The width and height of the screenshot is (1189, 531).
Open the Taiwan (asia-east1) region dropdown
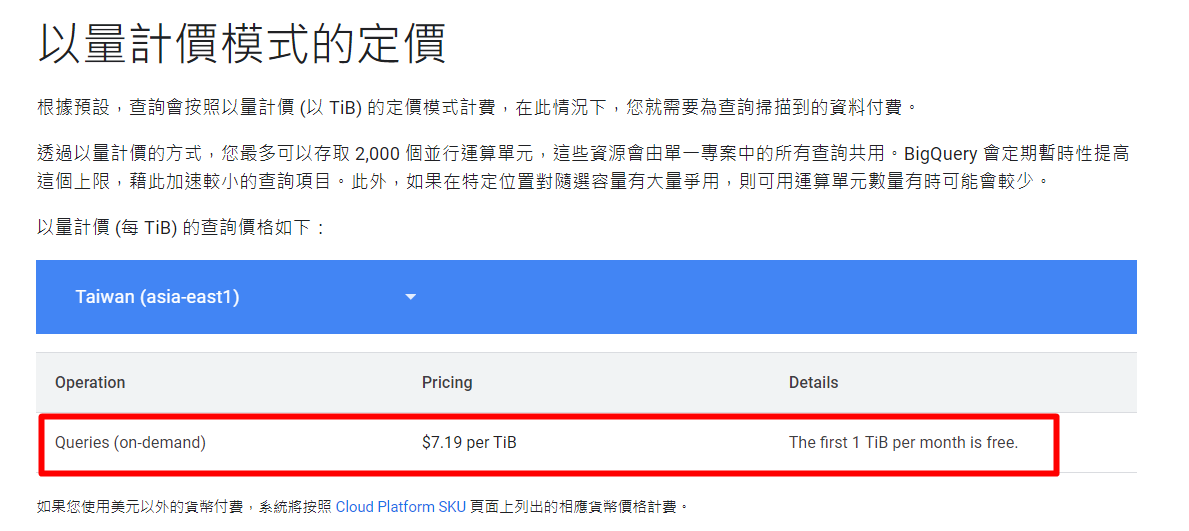[x=246, y=297]
